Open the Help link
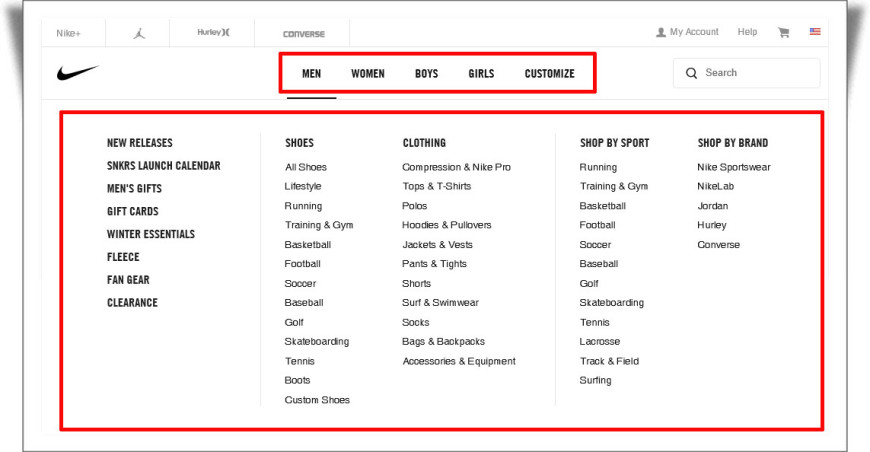Image resolution: width=870 pixels, height=452 pixels. coord(747,32)
